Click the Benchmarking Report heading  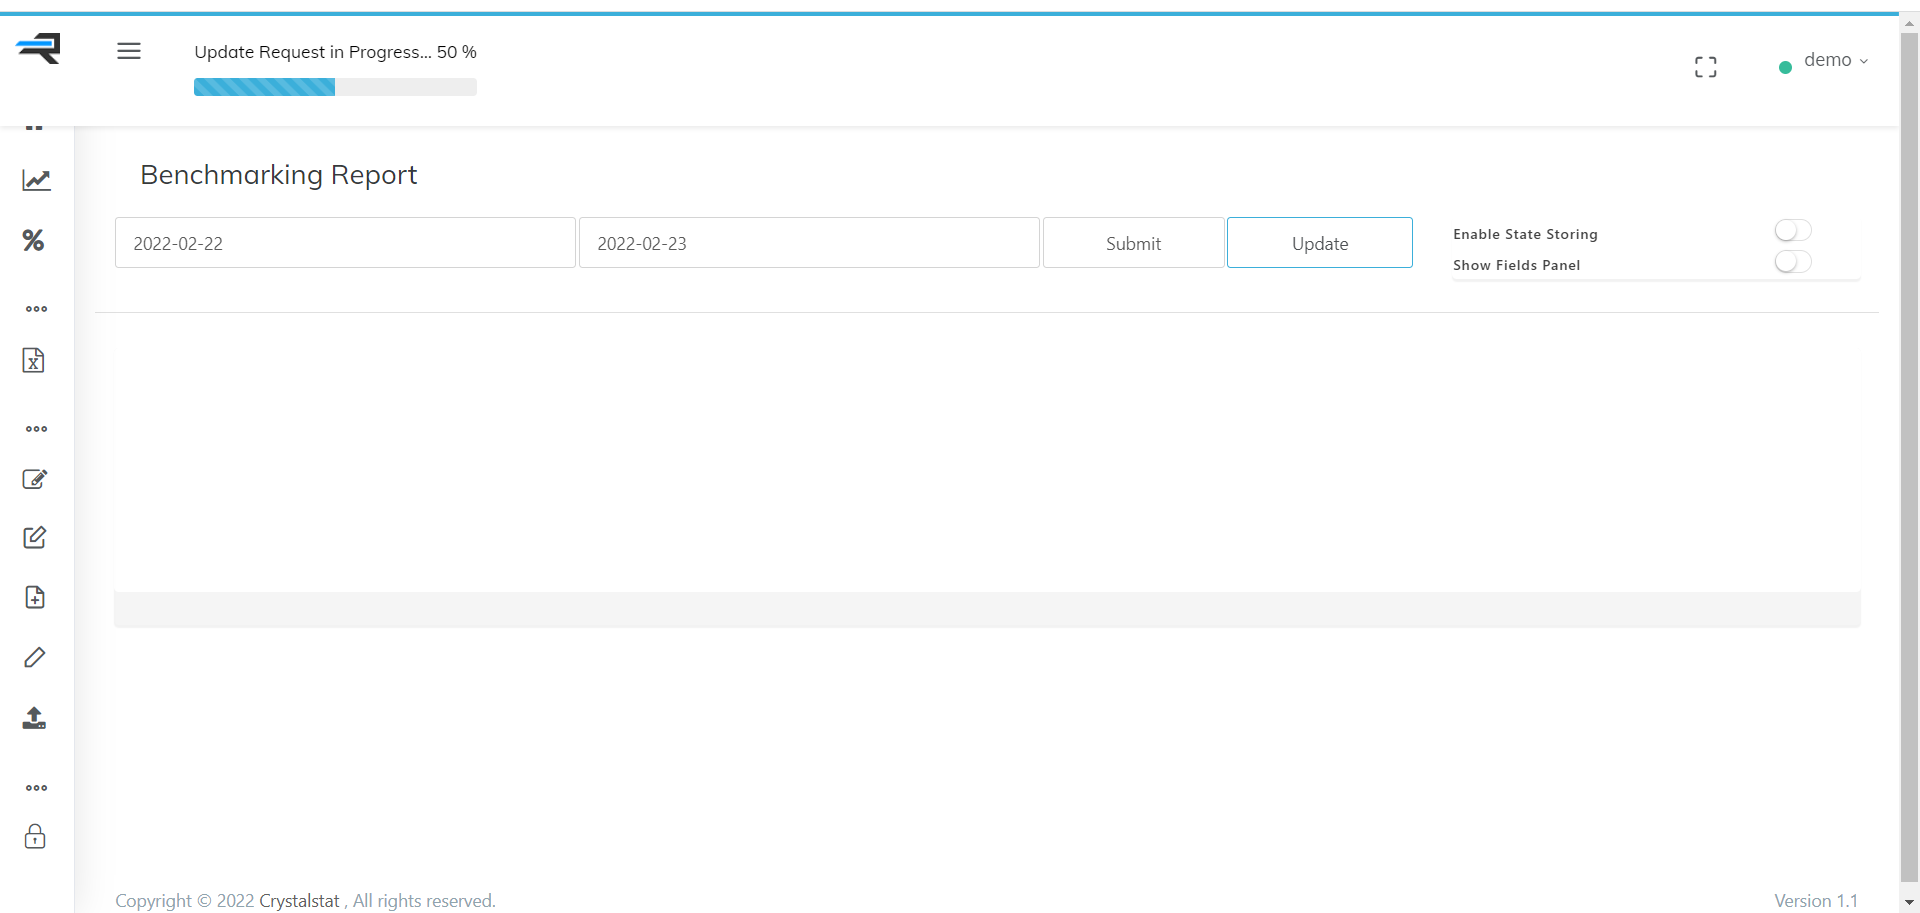pos(279,175)
